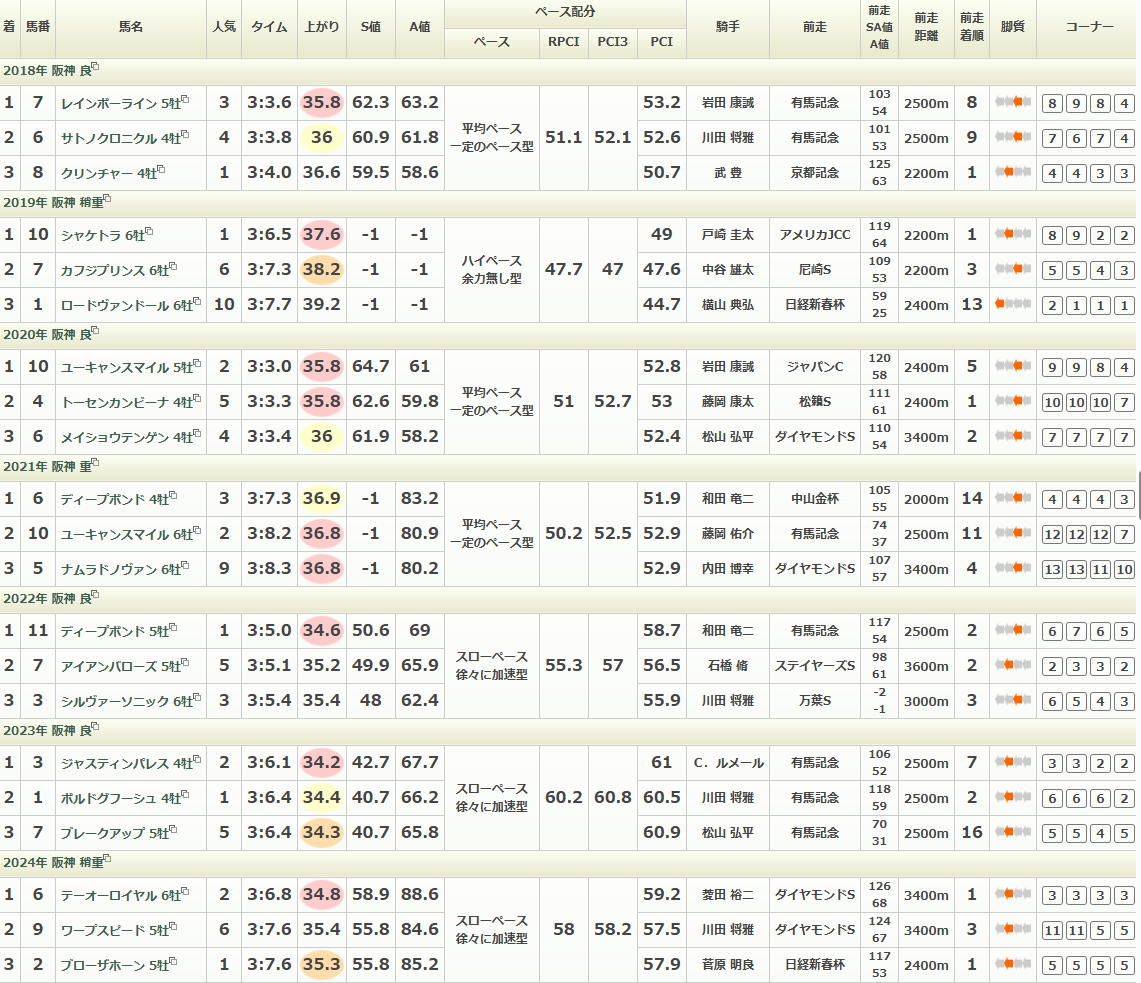Click the 上がり column header

tap(321, 27)
